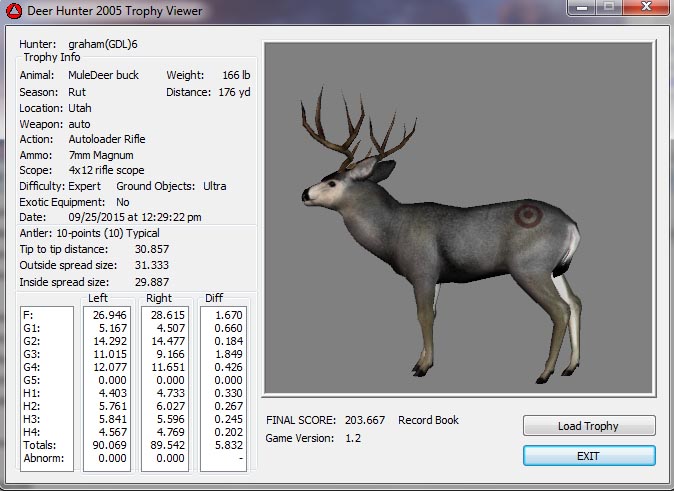
Task: Click the Record Book label
Action: 428,420
